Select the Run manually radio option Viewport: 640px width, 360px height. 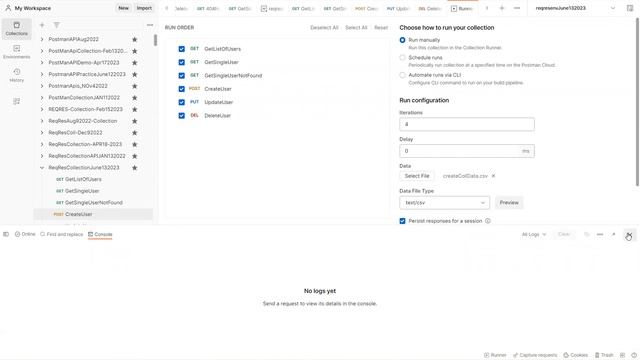point(402,40)
